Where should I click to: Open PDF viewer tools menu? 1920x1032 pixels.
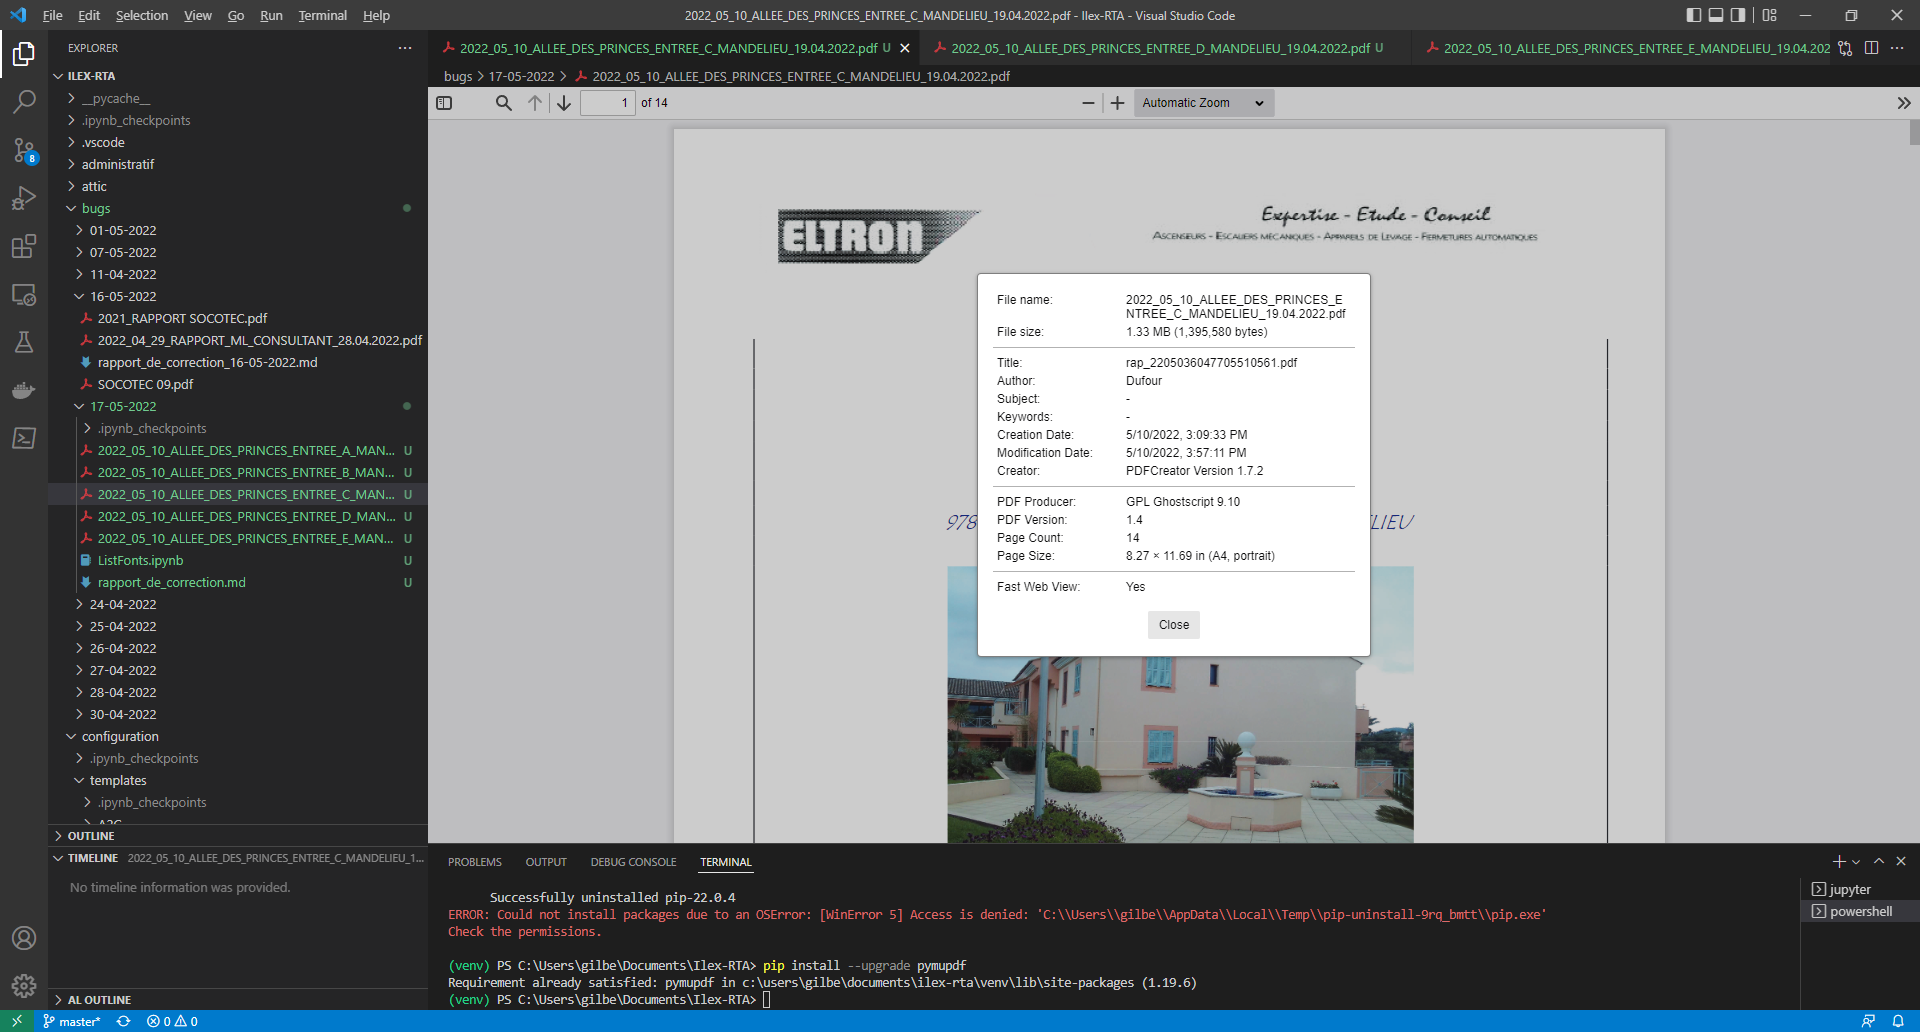(1904, 103)
